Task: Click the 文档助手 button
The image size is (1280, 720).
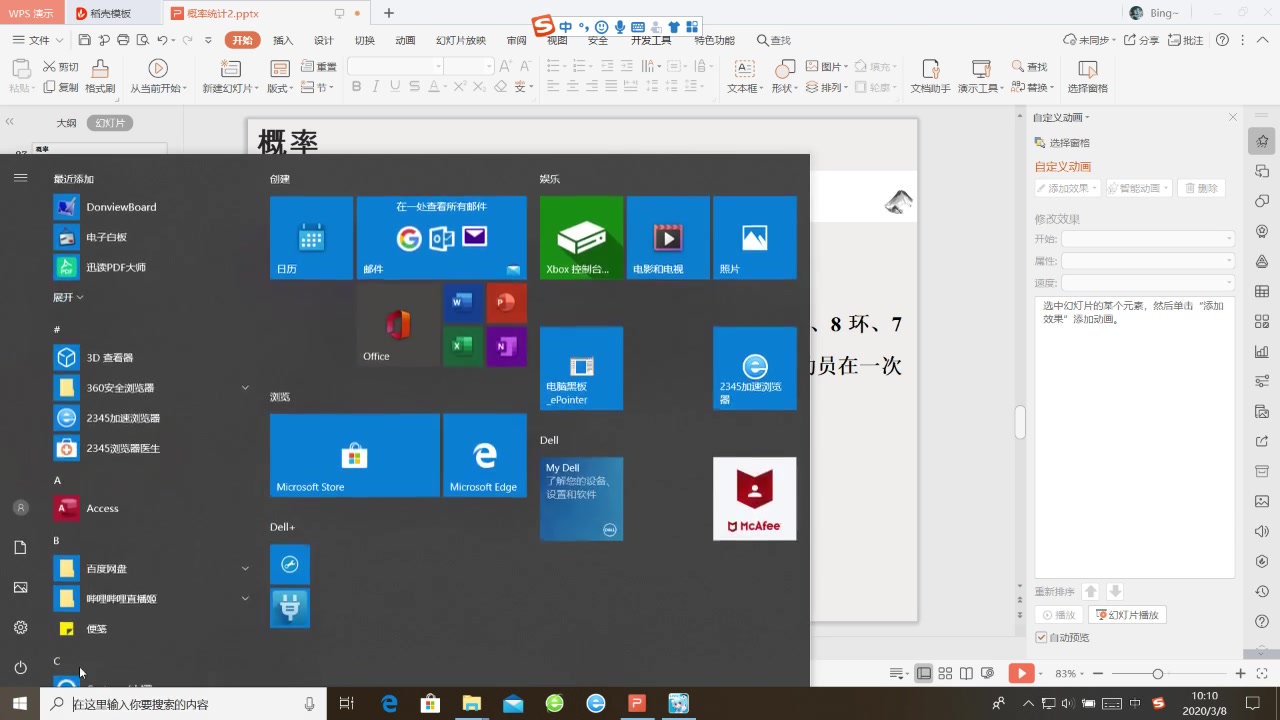Action: [930, 77]
